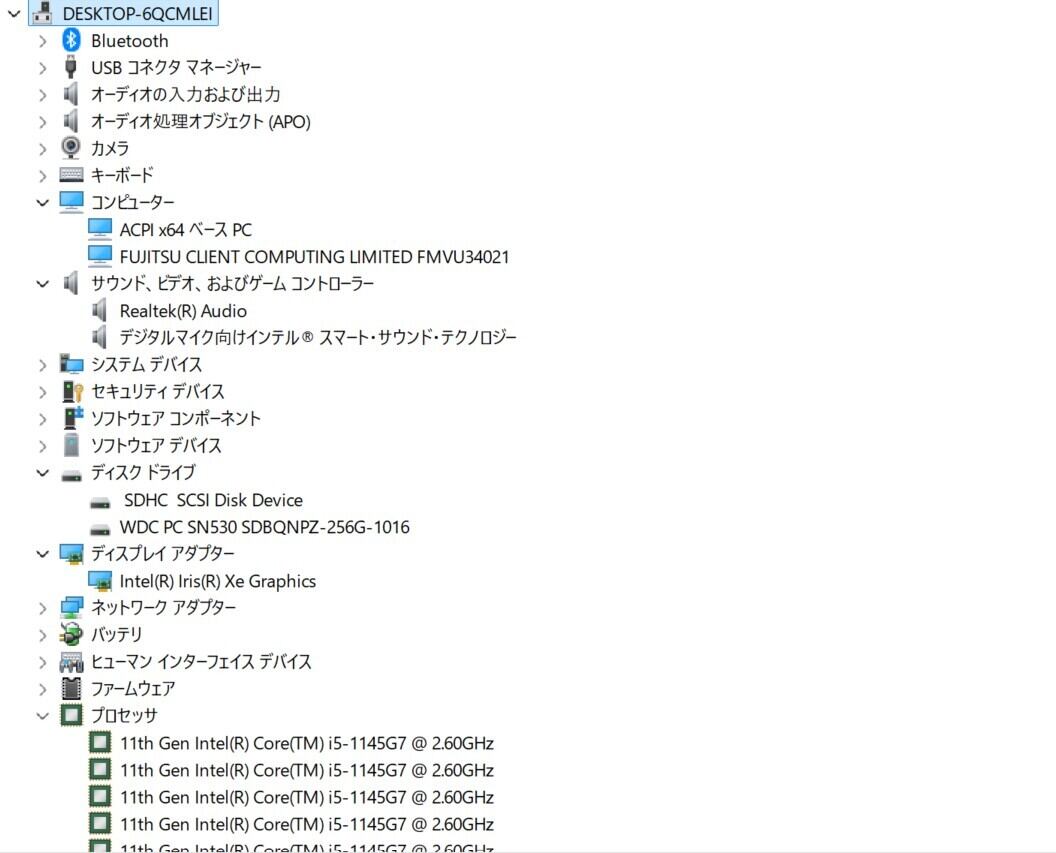Select the オーディオ処理オブジェクト (APO) label
Image resolution: width=1056 pixels, height=853 pixels.
click(201, 121)
